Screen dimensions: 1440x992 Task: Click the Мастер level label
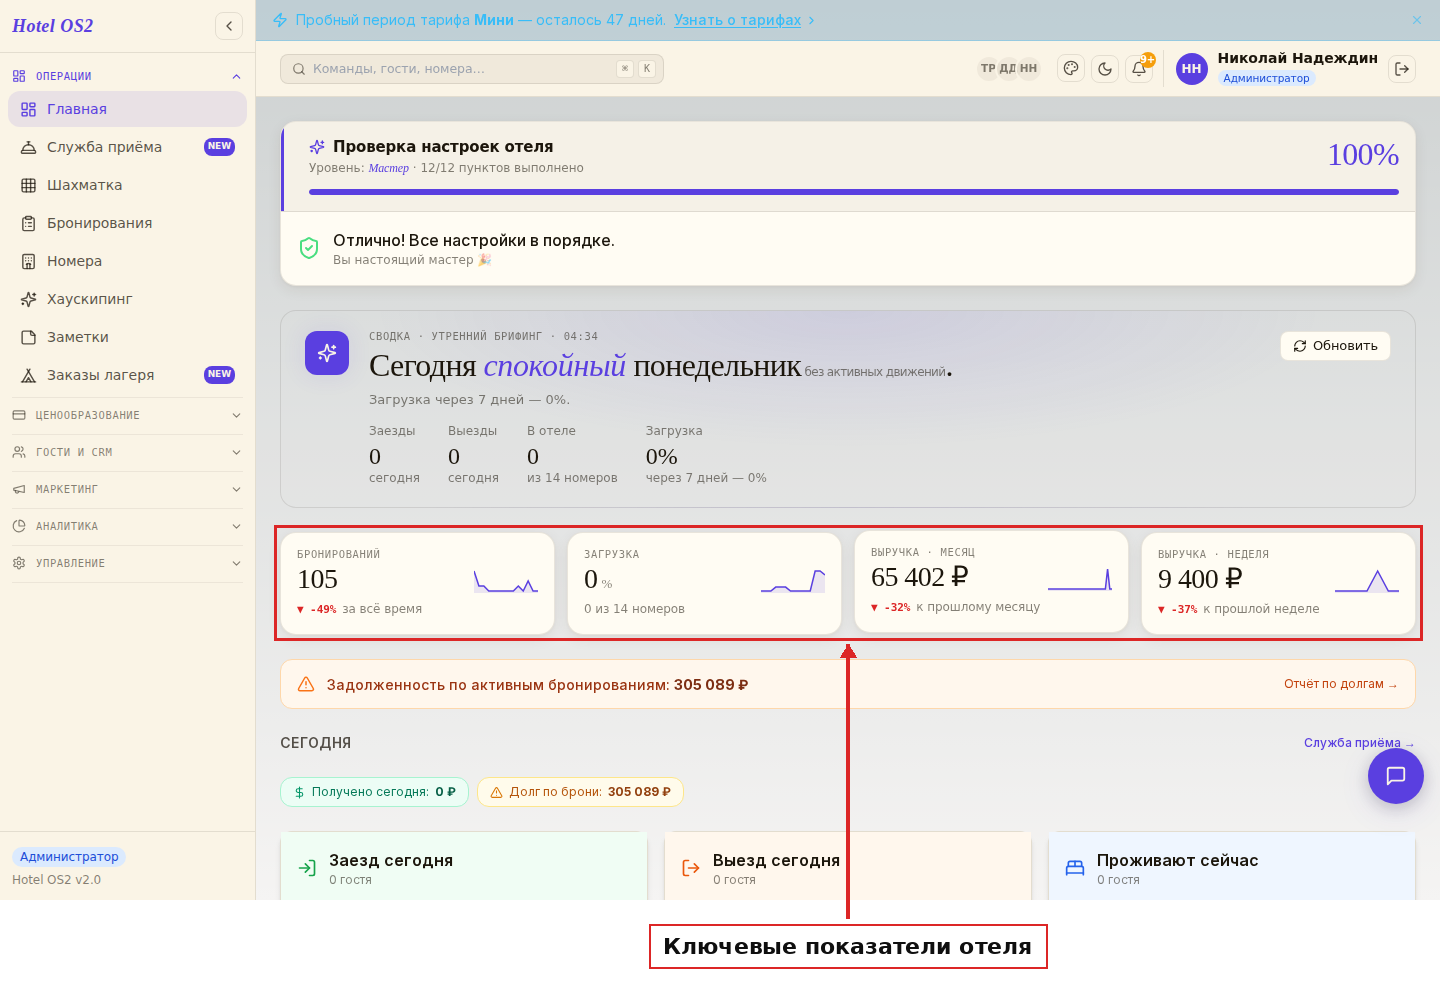click(x=388, y=168)
